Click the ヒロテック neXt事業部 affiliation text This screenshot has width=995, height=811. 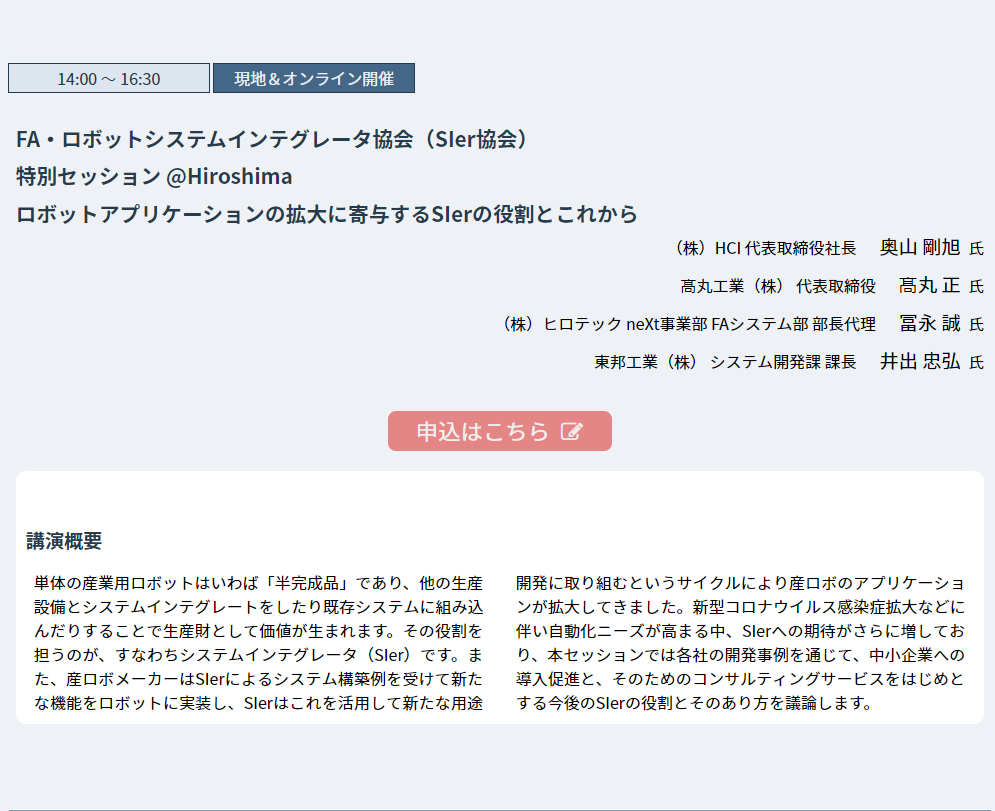pyautogui.click(x=689, y=324)
